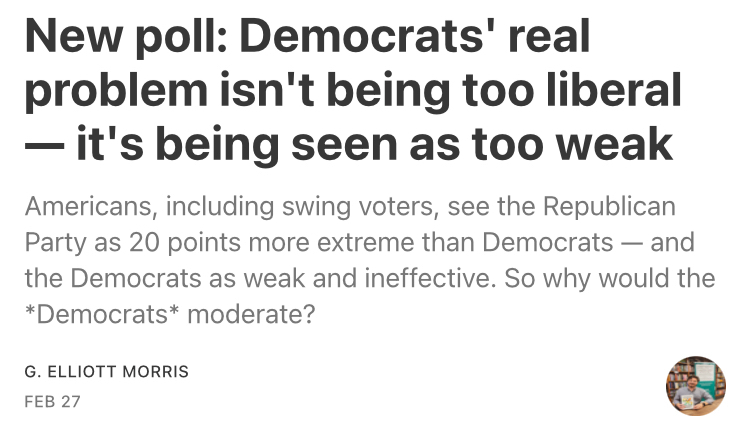Click the word "Americans" starting the subtitle
750x433 pixels.
point(90,206)
